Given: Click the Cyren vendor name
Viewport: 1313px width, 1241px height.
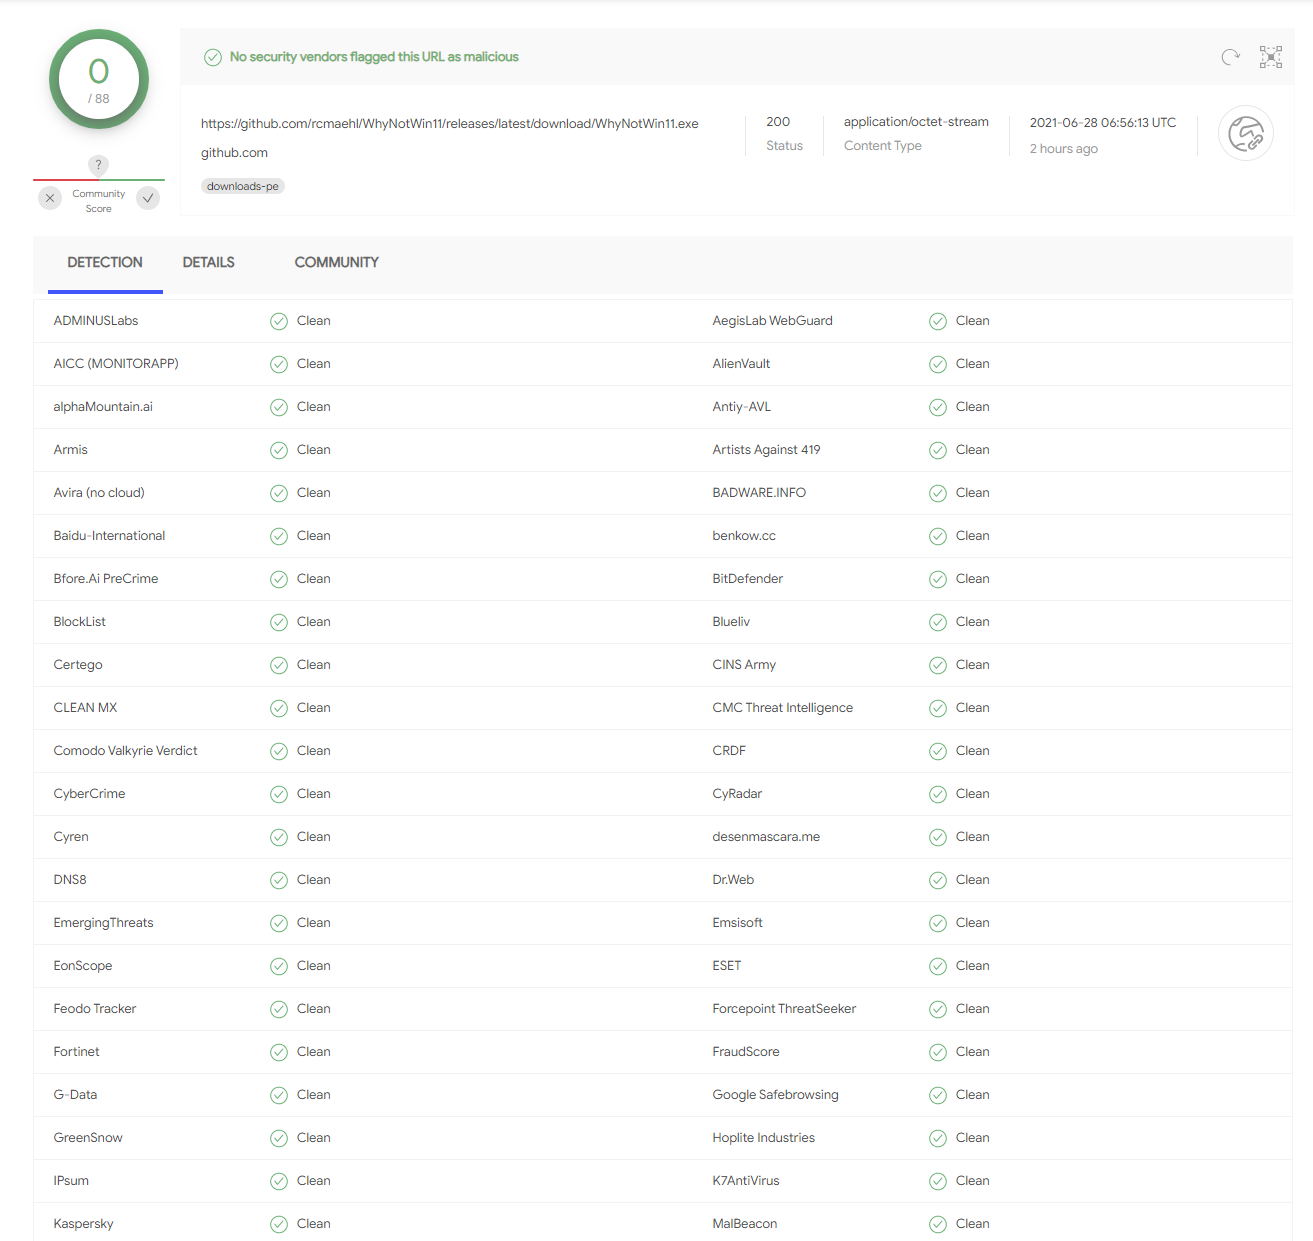Looking at the screenshot, I should coord(71,837).
